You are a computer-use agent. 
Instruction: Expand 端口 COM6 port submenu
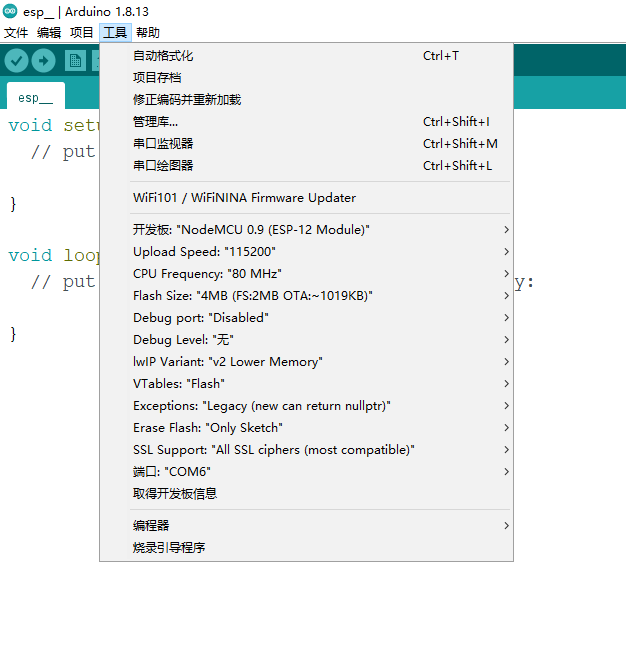(306, 472)
